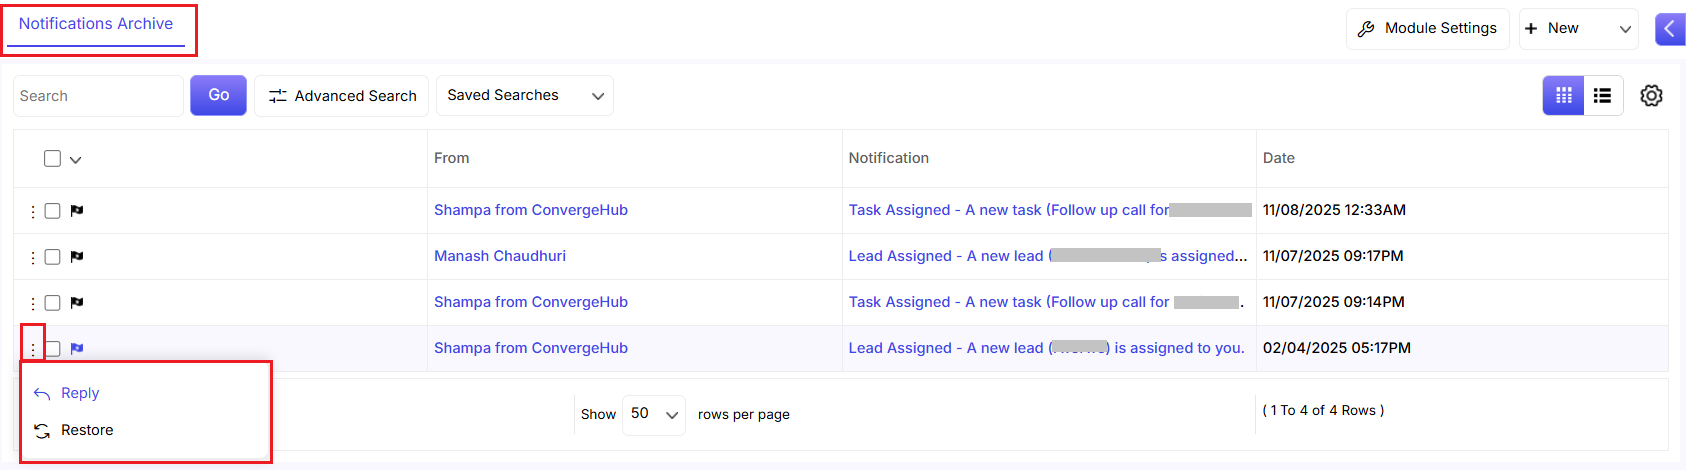Switch to the list view icon
This screenshot has height=470, width=1689.
click(x=1602, y=96)
